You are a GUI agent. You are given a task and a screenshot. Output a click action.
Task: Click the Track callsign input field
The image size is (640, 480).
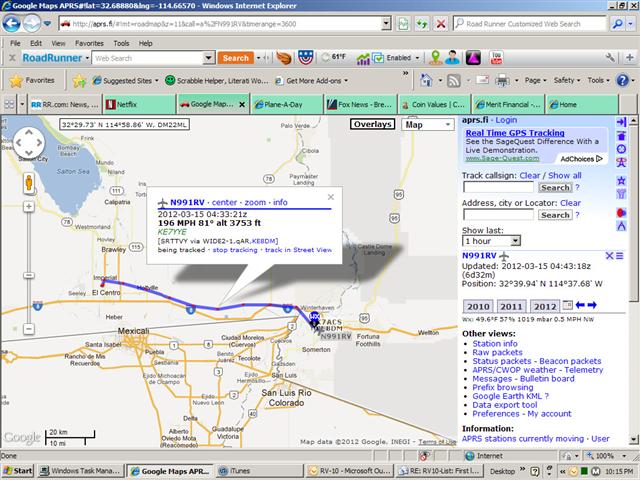click(x=499, y=187)
